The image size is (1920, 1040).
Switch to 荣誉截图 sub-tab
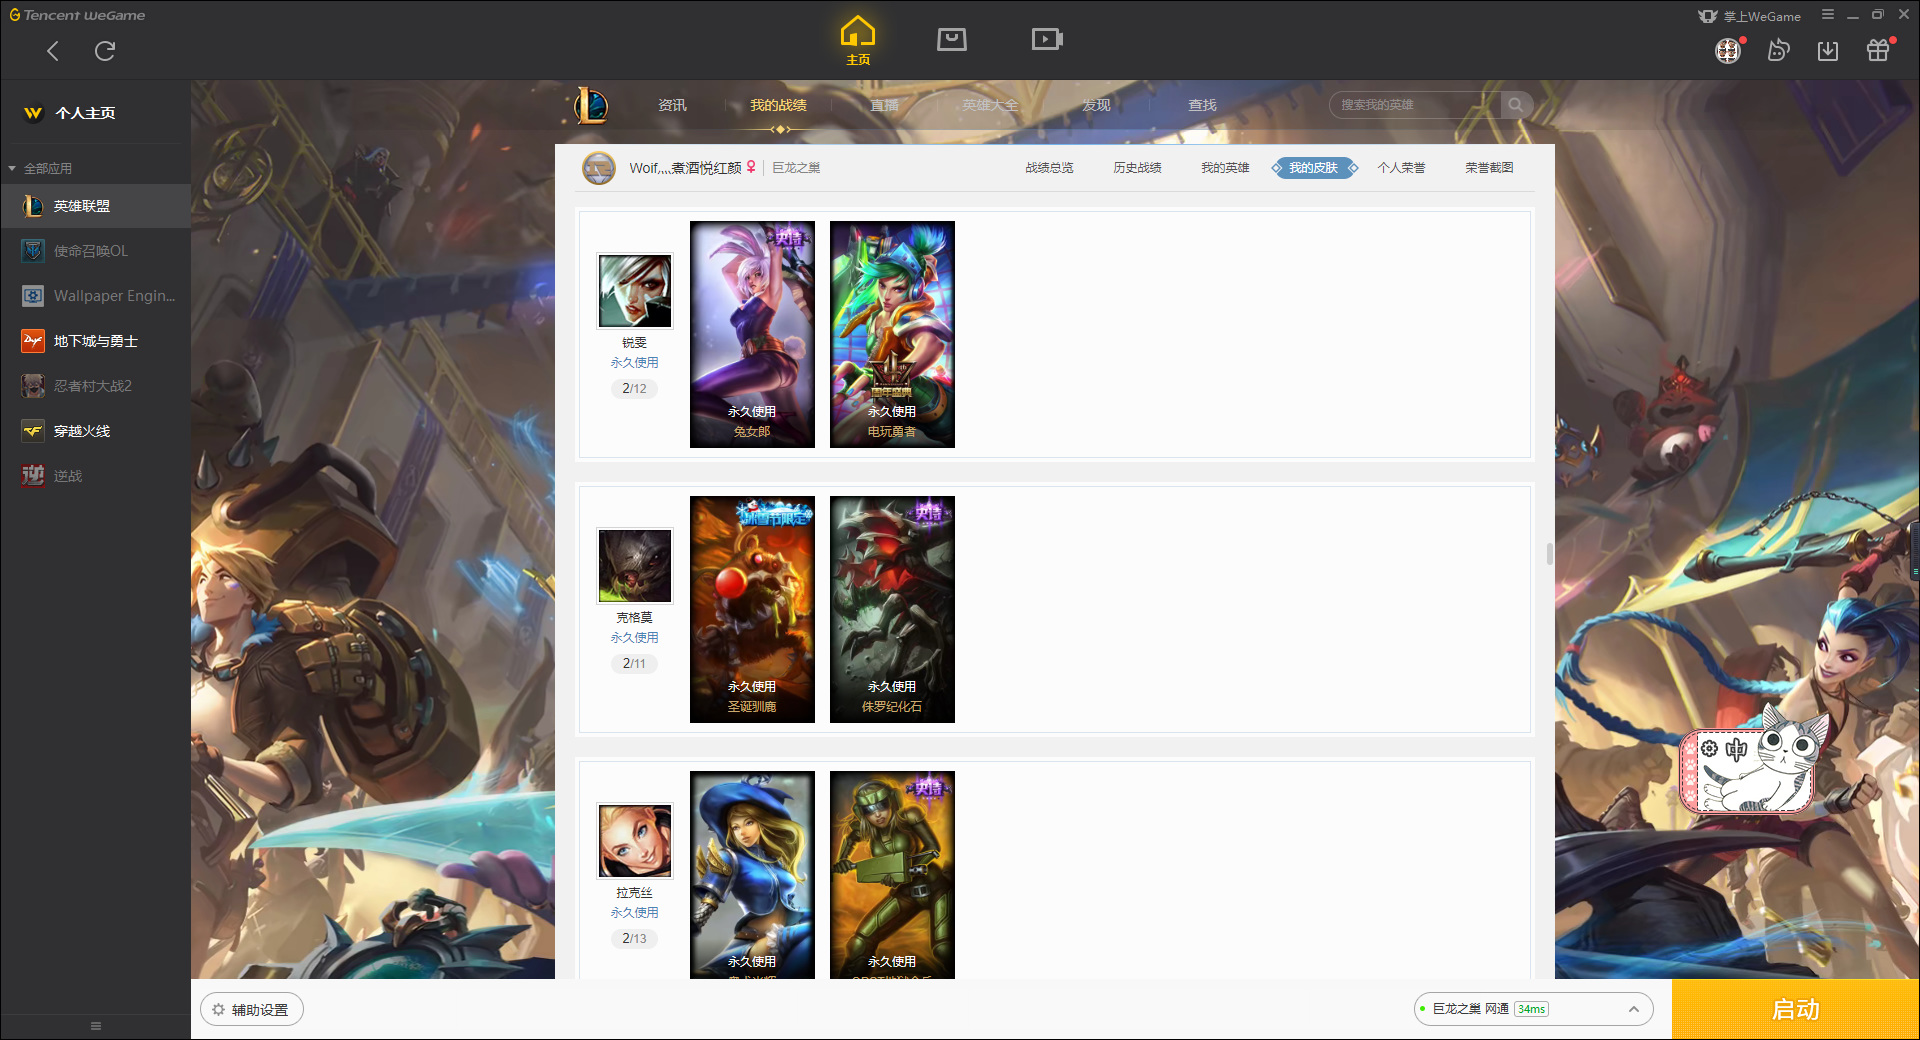(x=1489, y=168)
